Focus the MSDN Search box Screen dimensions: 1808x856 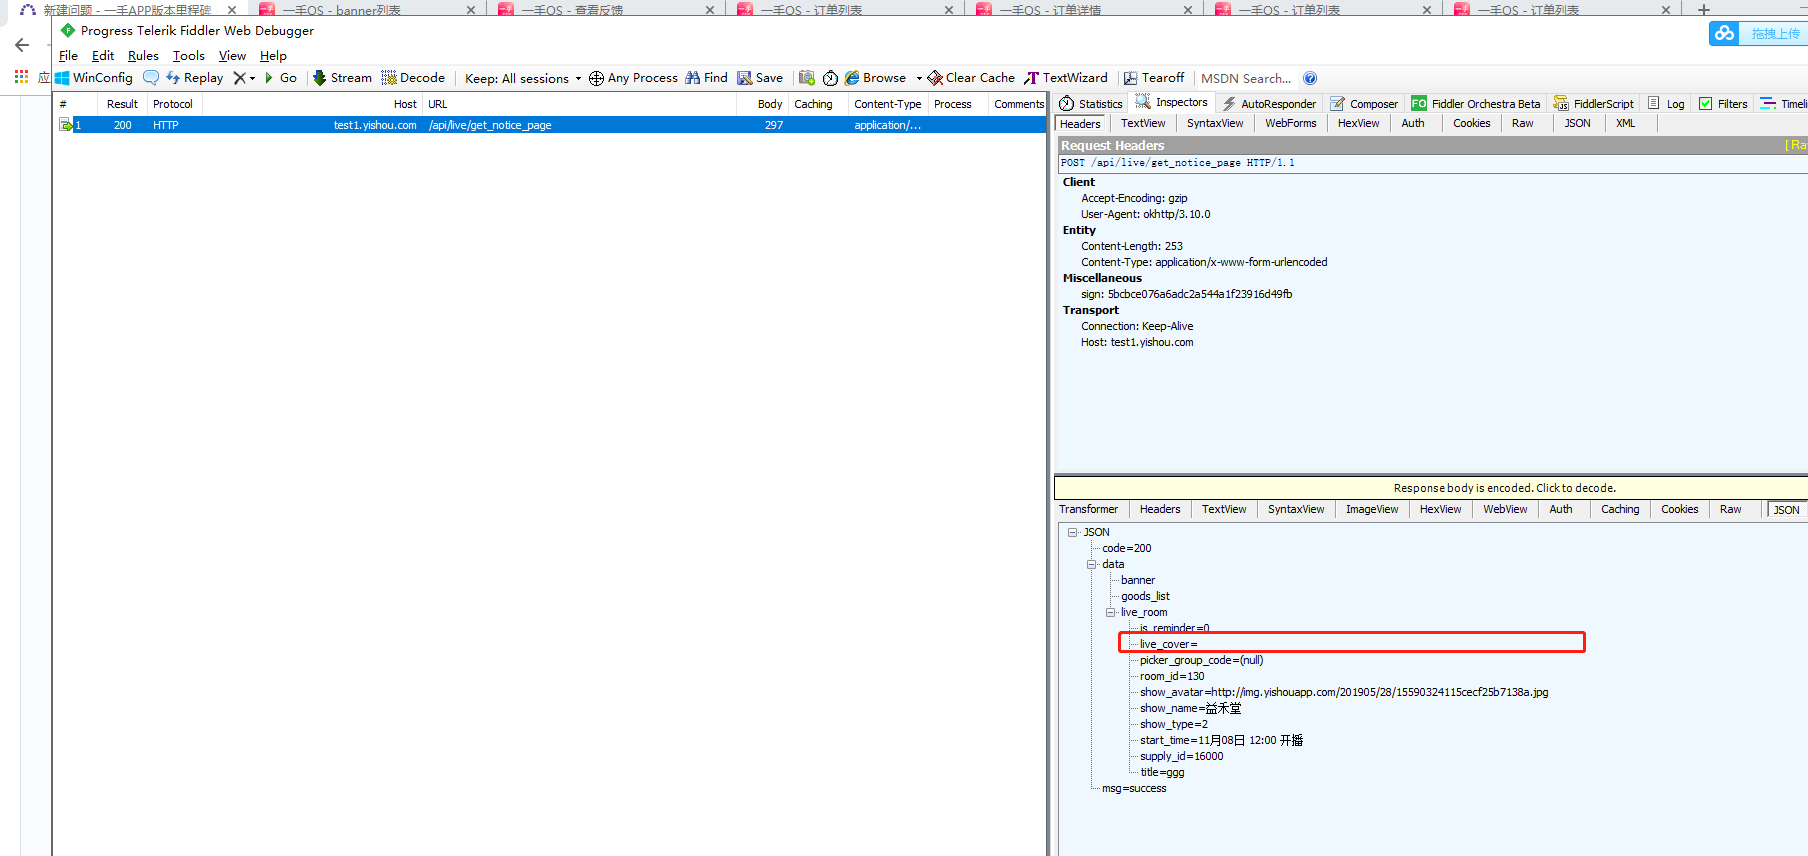pyautogui.click(x=1246, y=78)
